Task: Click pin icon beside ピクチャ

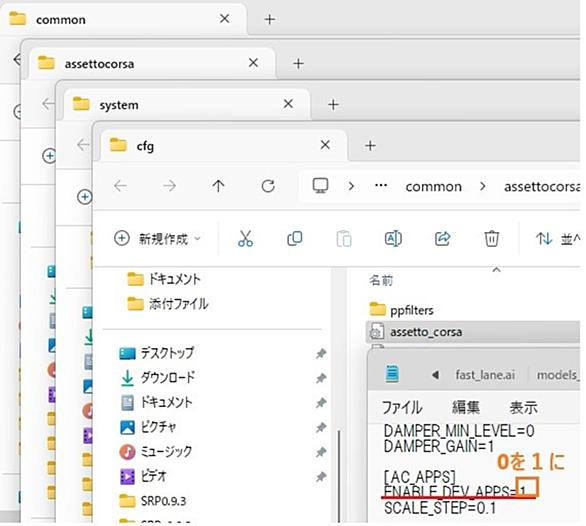Action: [321, 427]
